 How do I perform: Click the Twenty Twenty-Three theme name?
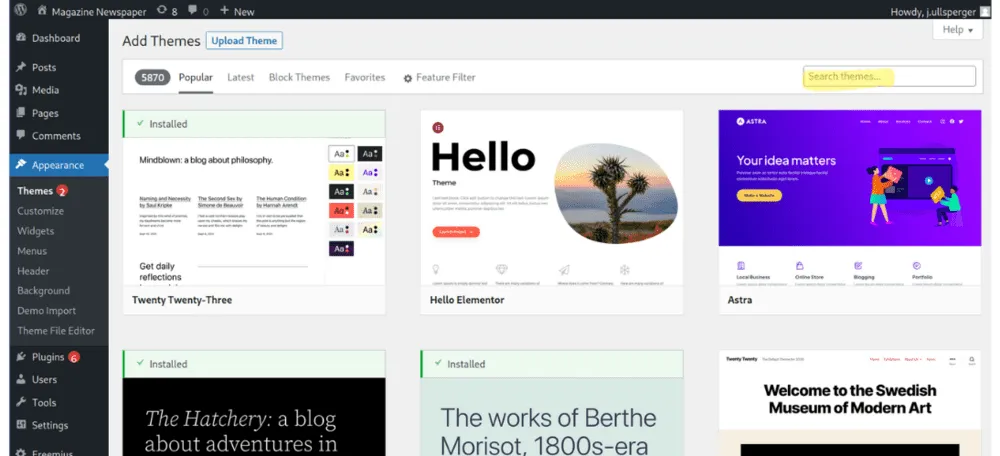(x=182, y=300)
